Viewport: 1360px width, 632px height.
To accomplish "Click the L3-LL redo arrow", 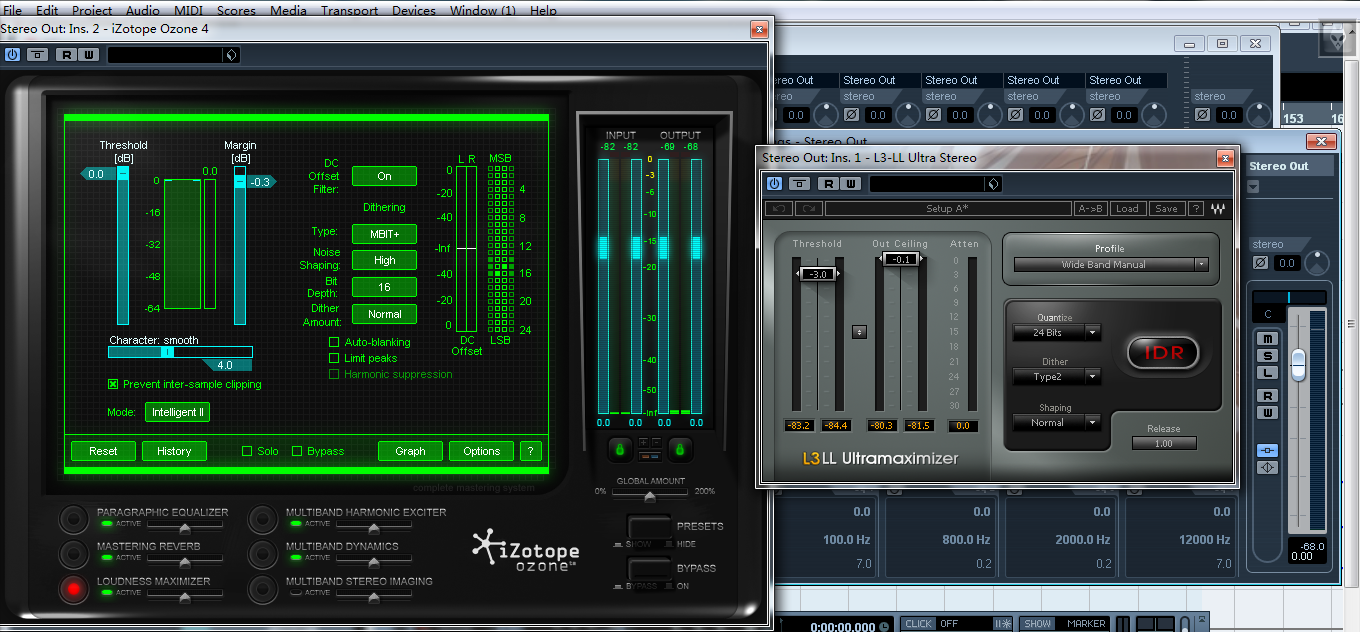I will (x=808, y=209).
